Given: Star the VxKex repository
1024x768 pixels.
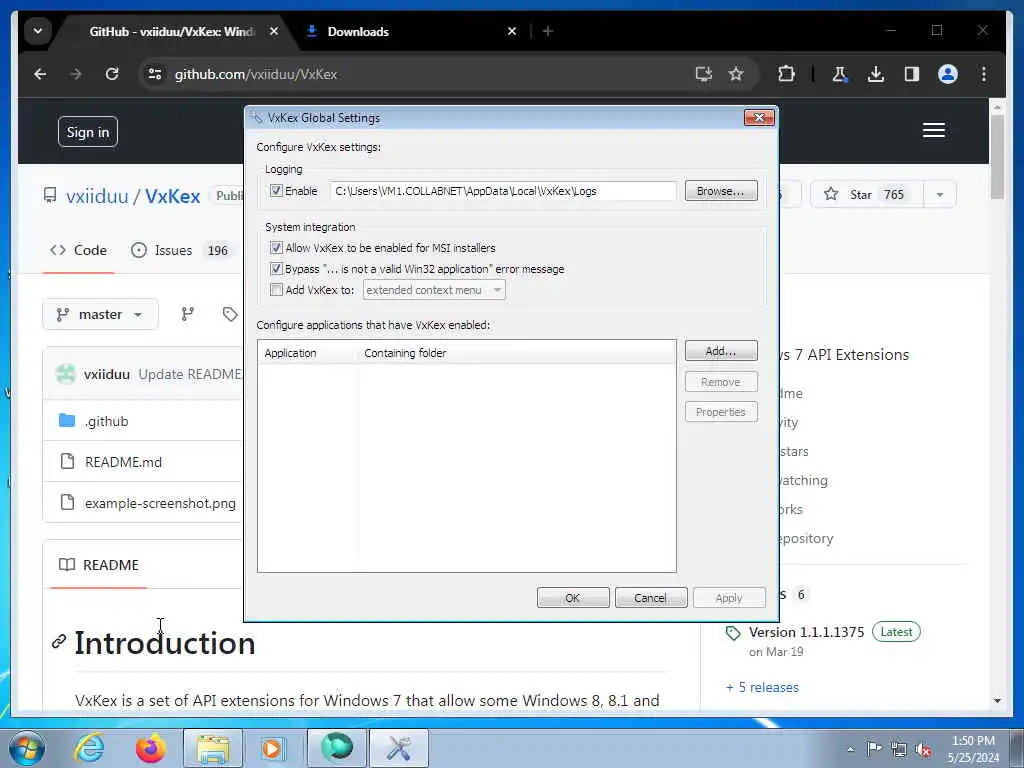Looking at the screenshot, I should coord(867,195).
